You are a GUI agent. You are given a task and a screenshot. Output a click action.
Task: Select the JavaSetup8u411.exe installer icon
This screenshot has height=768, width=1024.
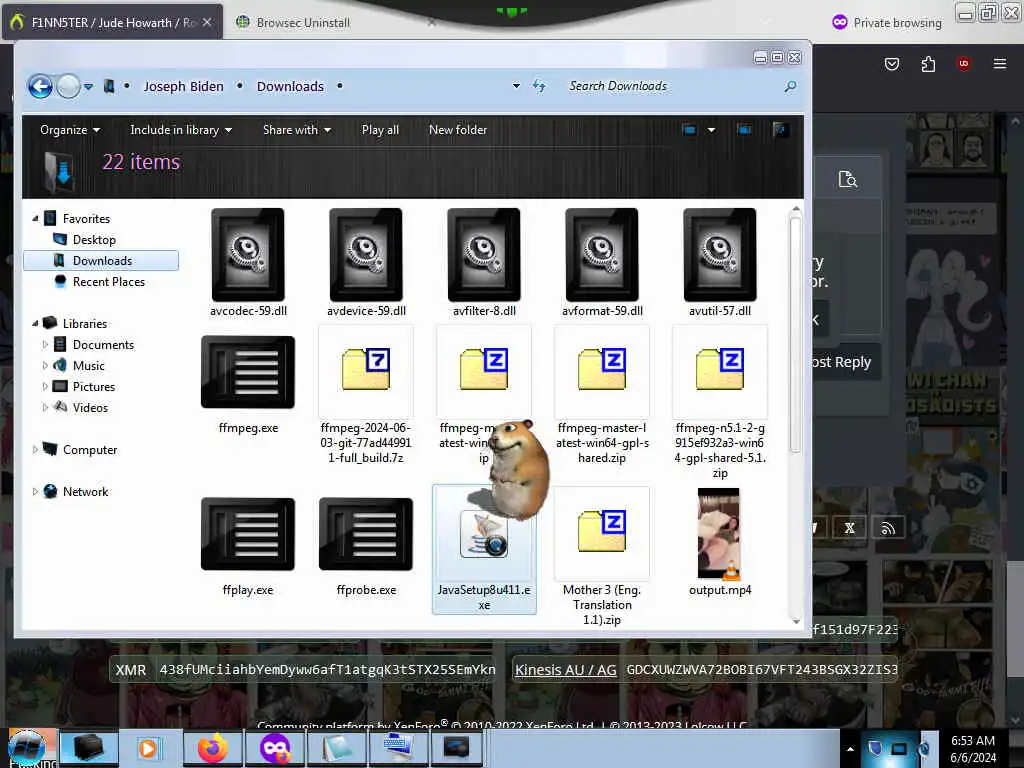[484, 535]
